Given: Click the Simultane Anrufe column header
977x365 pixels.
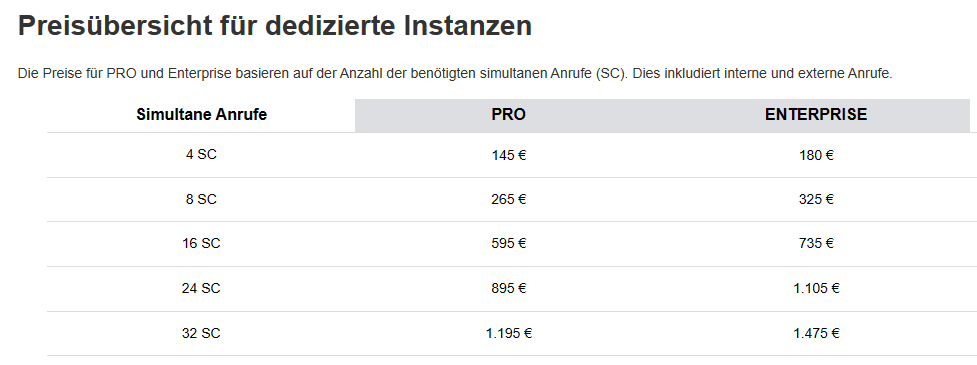Looking at the screenshot, I should (x=201, y=115).
